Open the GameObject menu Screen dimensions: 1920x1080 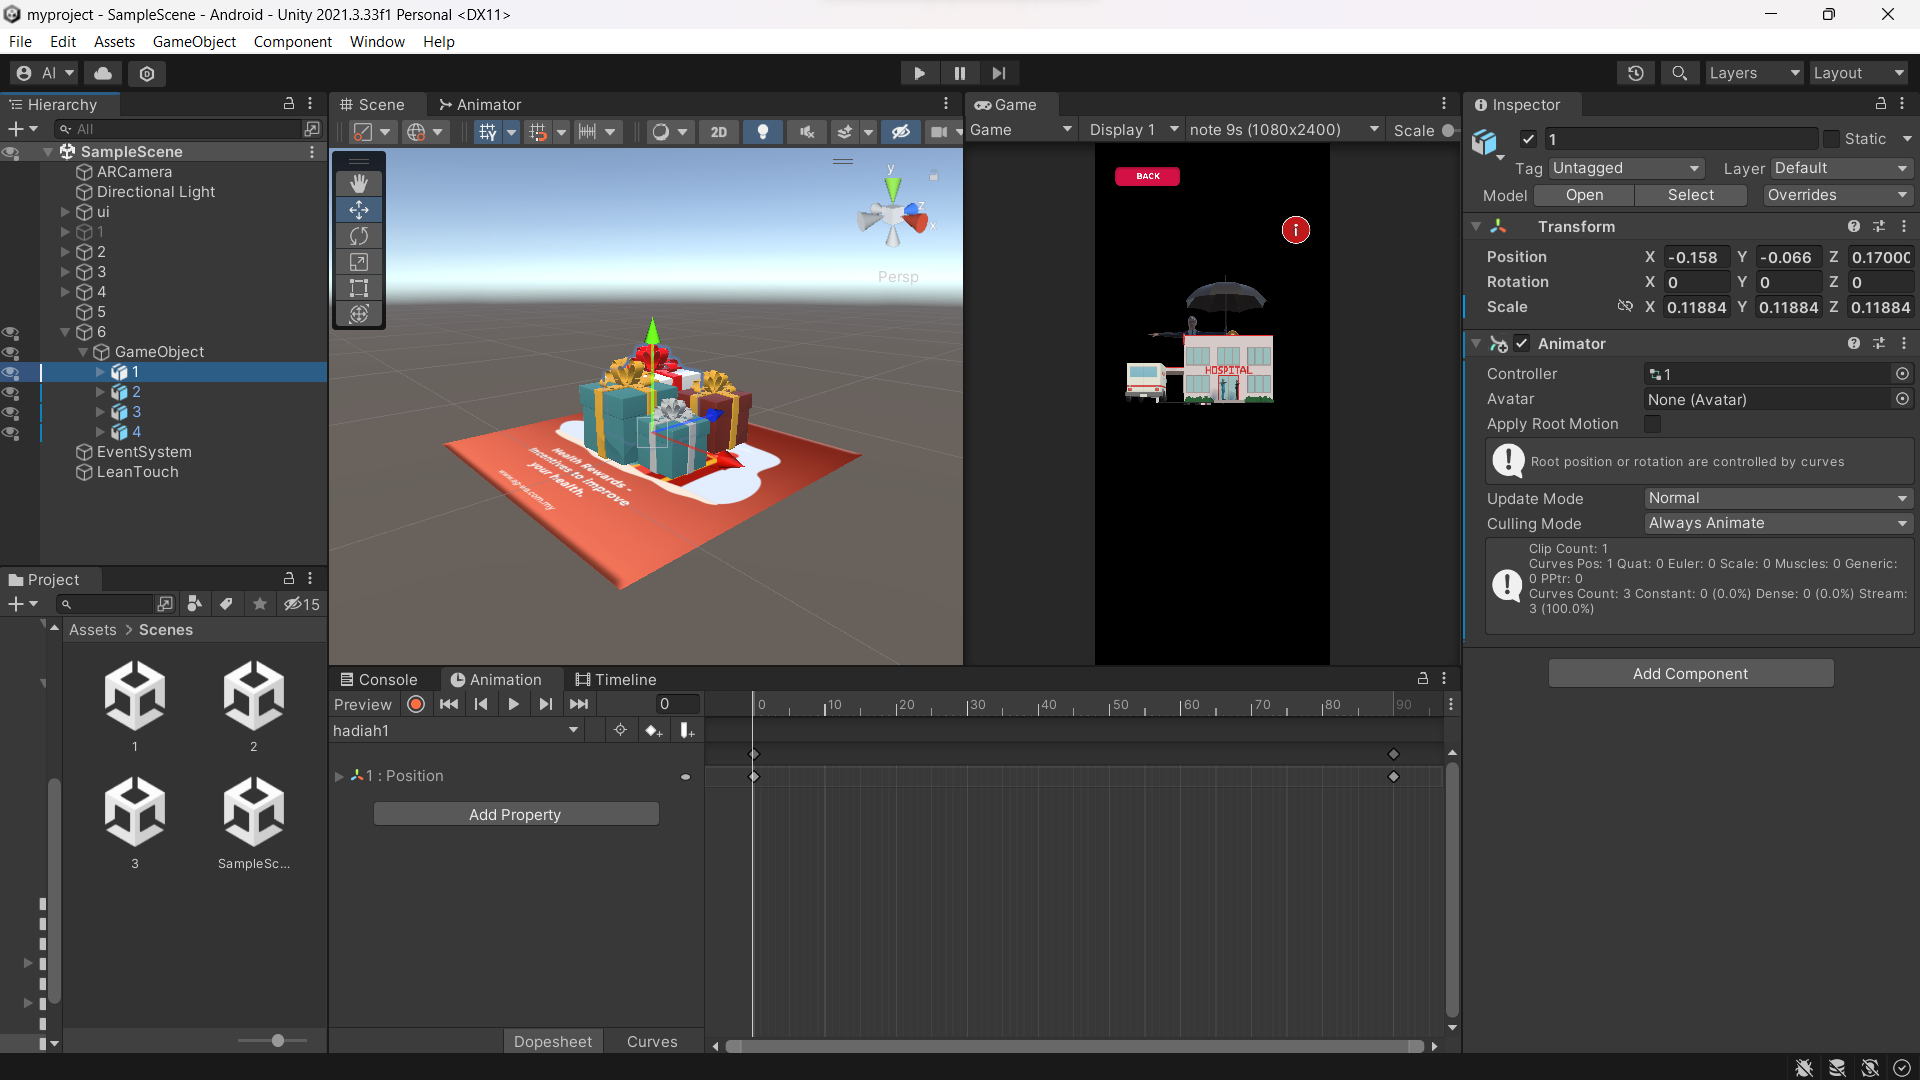tap(194, 41)
